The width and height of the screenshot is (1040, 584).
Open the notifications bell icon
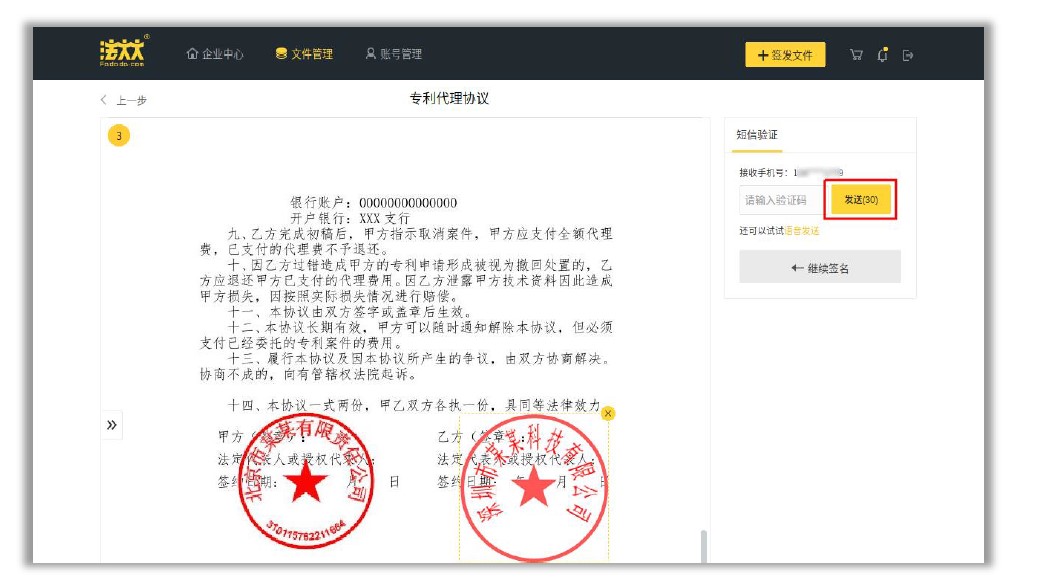883,55
